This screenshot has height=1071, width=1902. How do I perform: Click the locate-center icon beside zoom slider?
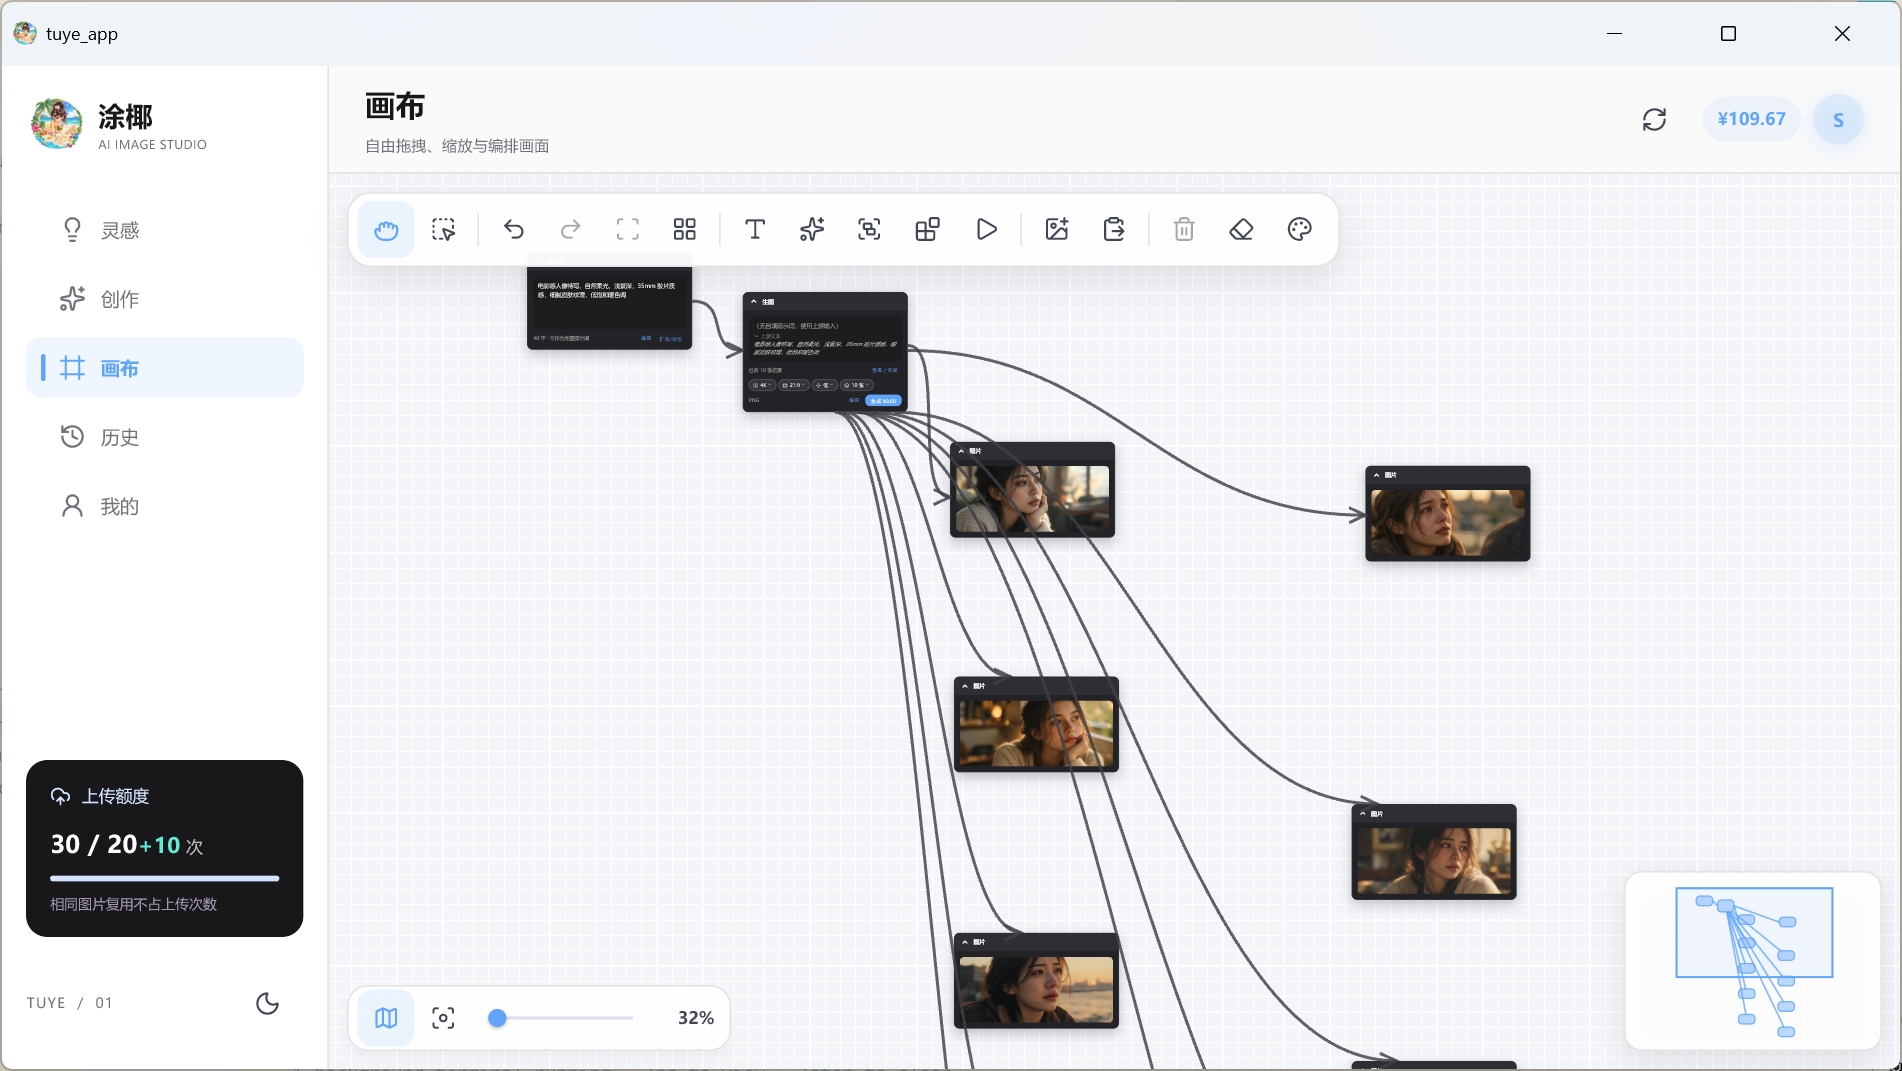click(443, 1018)
